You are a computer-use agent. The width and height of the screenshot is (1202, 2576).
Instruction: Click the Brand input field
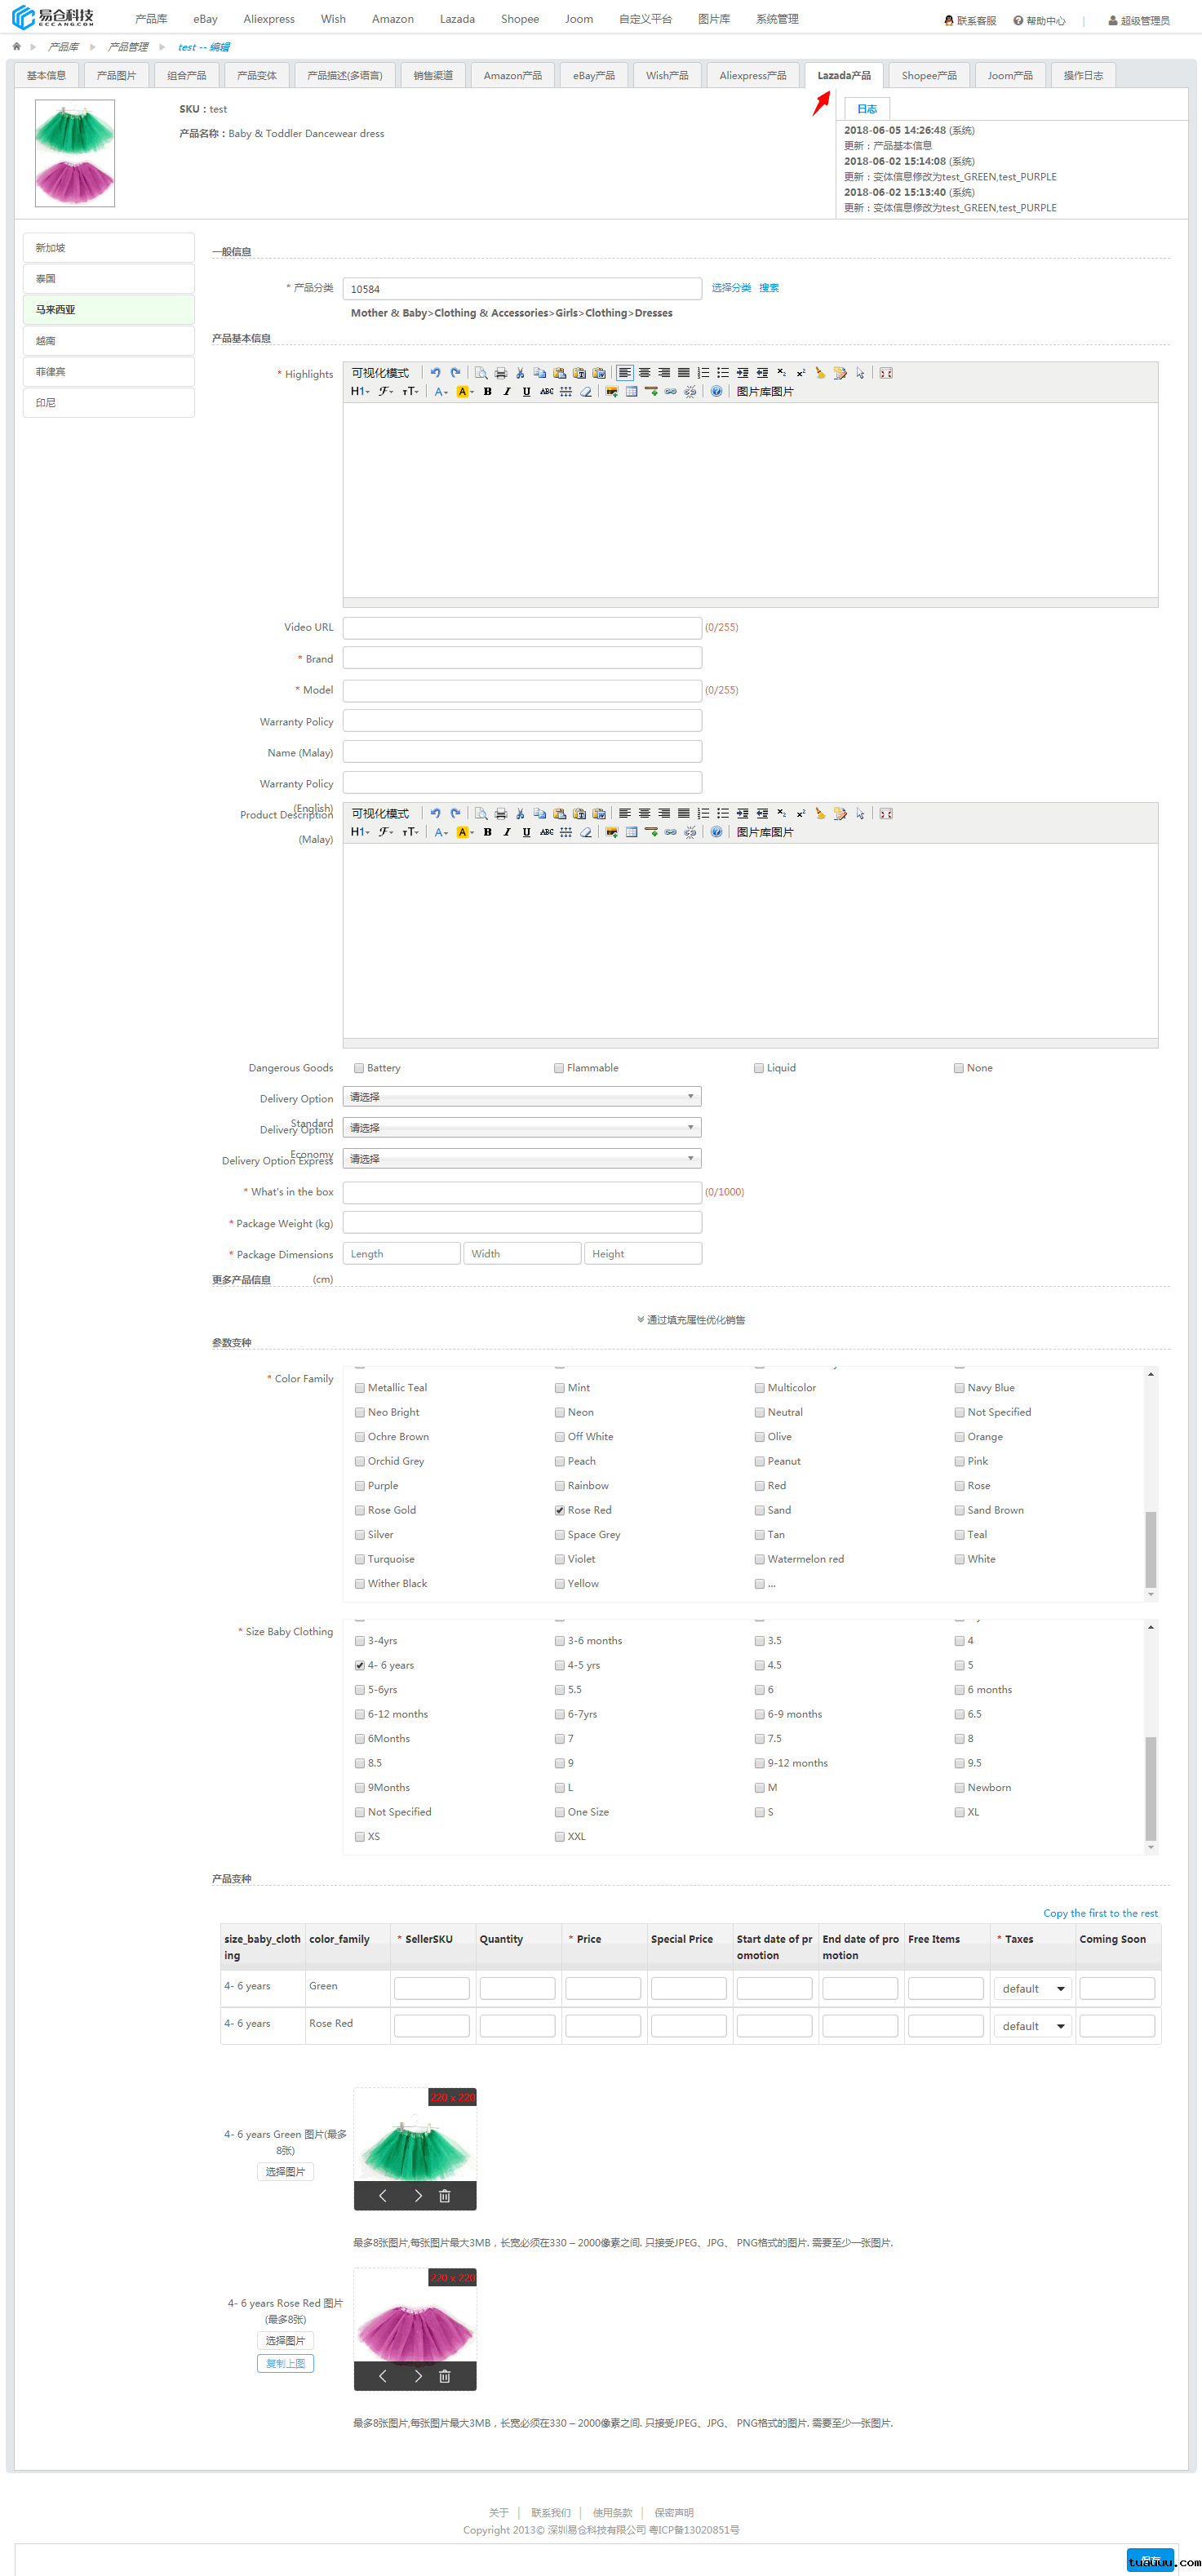coord(521,658)
